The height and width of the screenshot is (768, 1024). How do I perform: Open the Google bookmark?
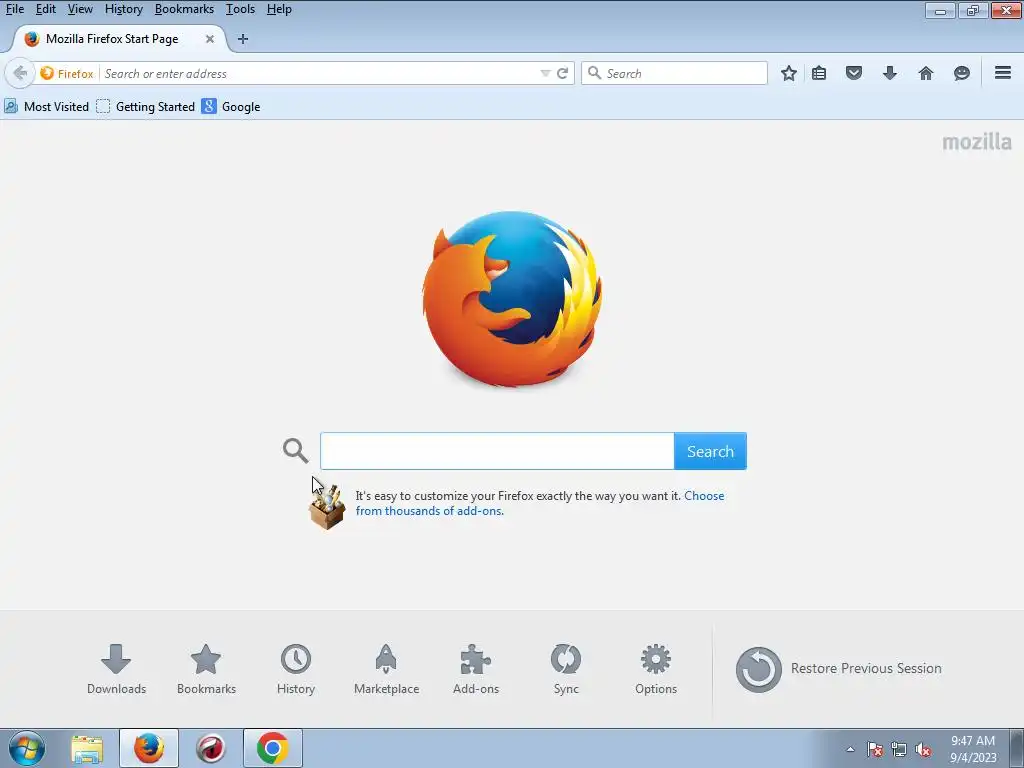231,106
